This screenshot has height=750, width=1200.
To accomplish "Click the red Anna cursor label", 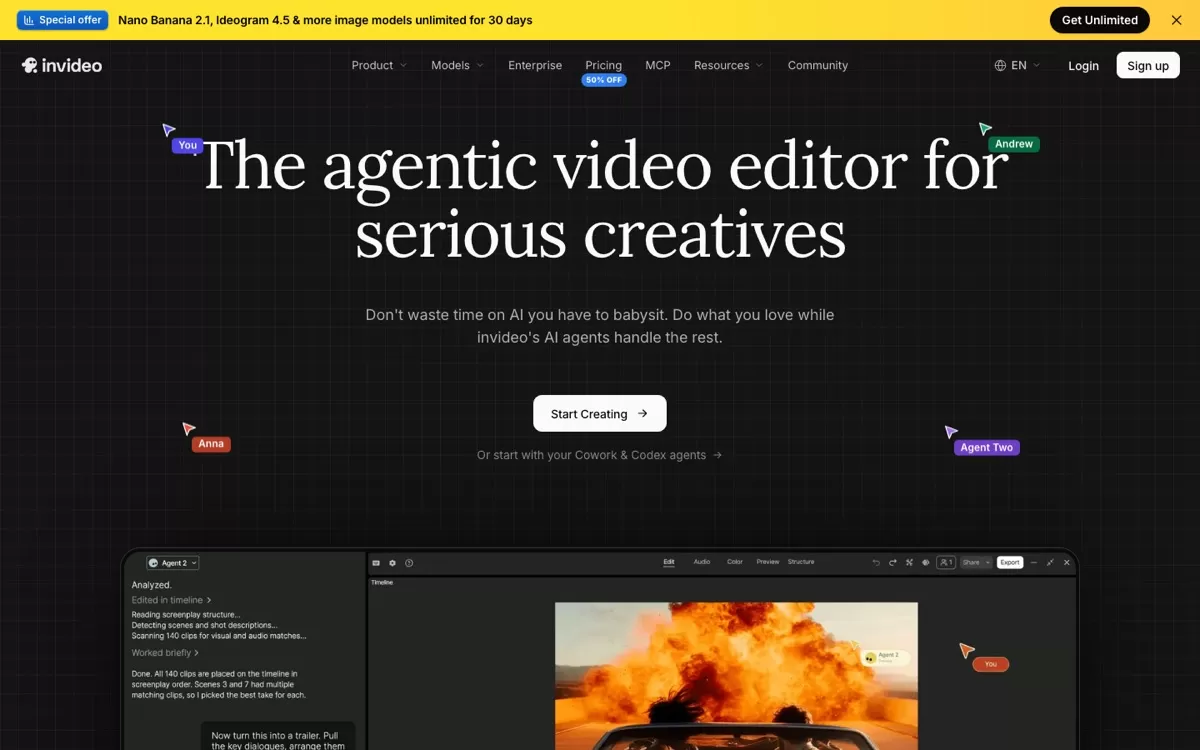I will [x=211, y=444].
